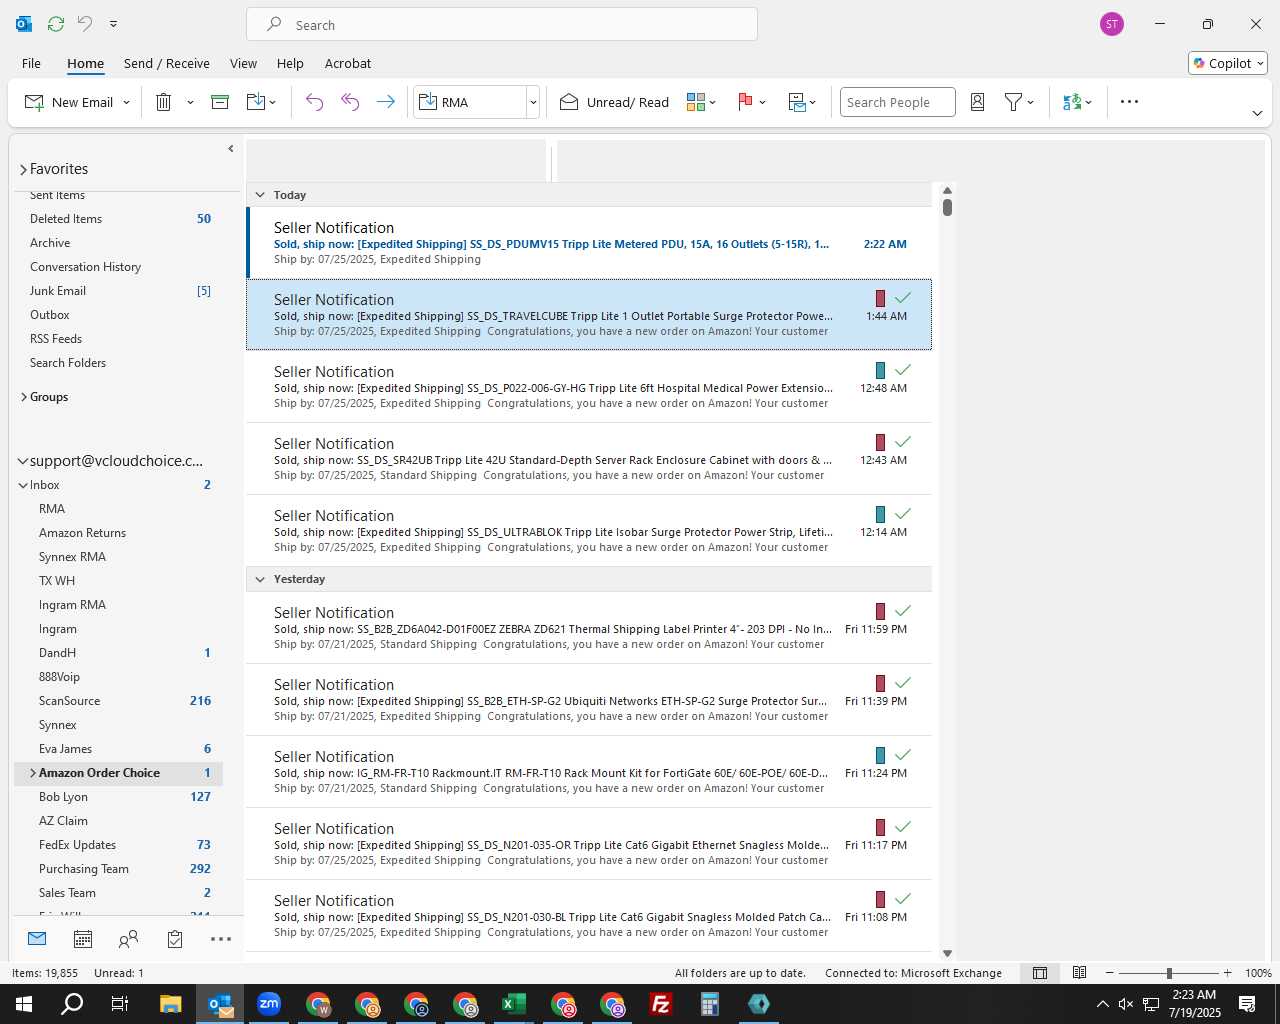This screenshot has width=1280, height=1024.
Task: Click the Archive box icon in ribbon
Action: pos(220,102)
